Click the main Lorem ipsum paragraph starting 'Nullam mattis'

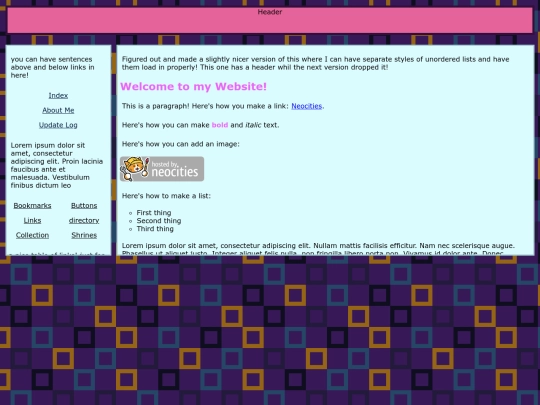(318, 249)
